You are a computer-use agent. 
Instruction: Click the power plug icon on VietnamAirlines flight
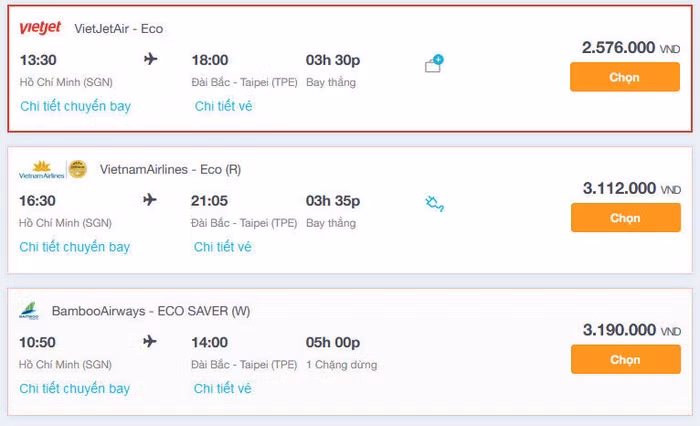coord(433,204)
